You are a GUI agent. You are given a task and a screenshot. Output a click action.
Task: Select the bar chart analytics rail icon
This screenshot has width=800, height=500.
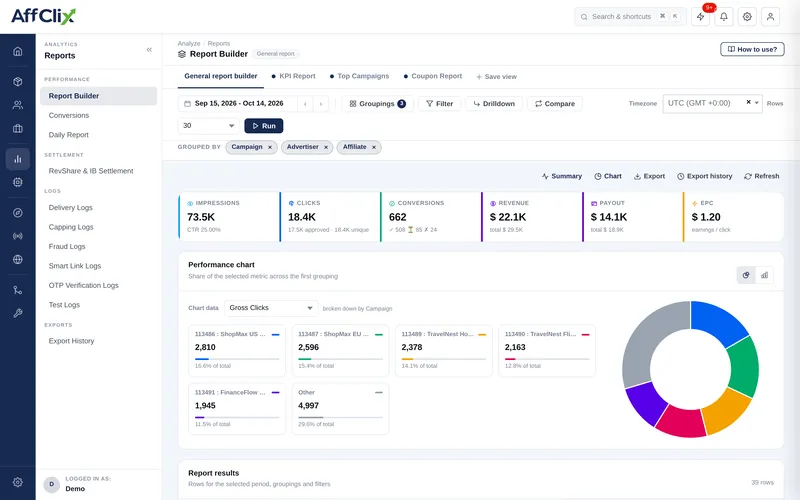click(x=18, y=159)
